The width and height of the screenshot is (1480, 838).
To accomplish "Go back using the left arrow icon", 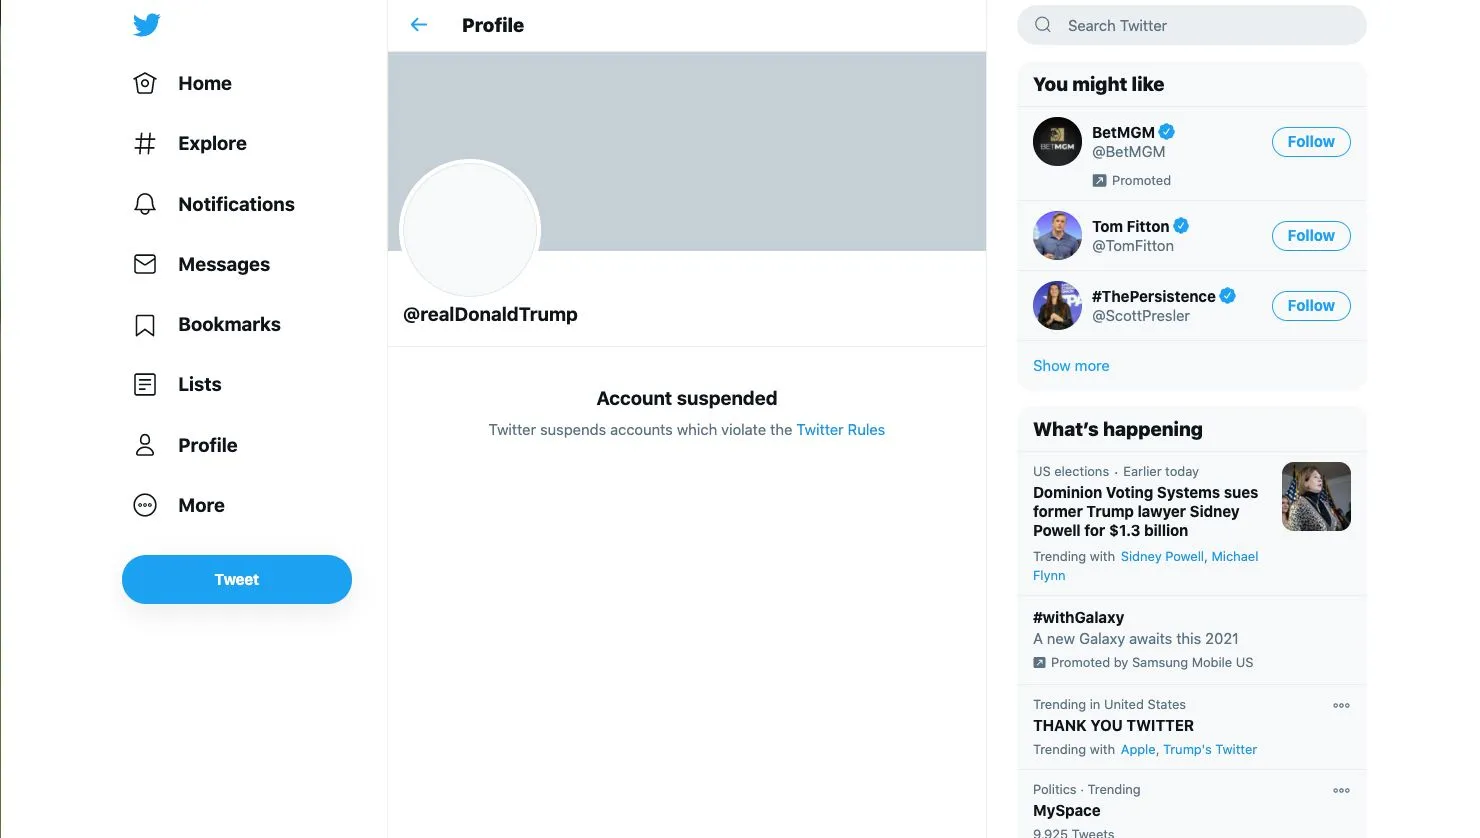I will pyautogui.click(x=419, y=25).
